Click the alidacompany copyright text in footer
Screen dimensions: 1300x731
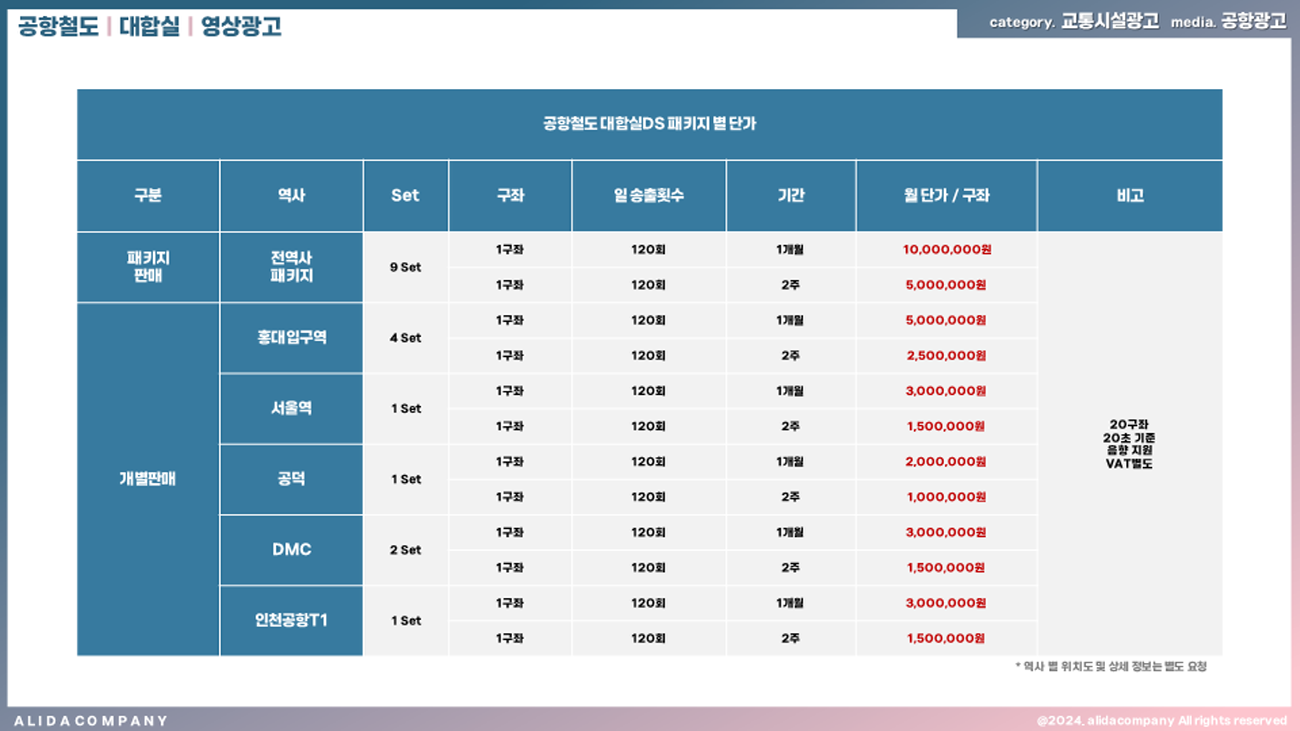(1161, 720)
